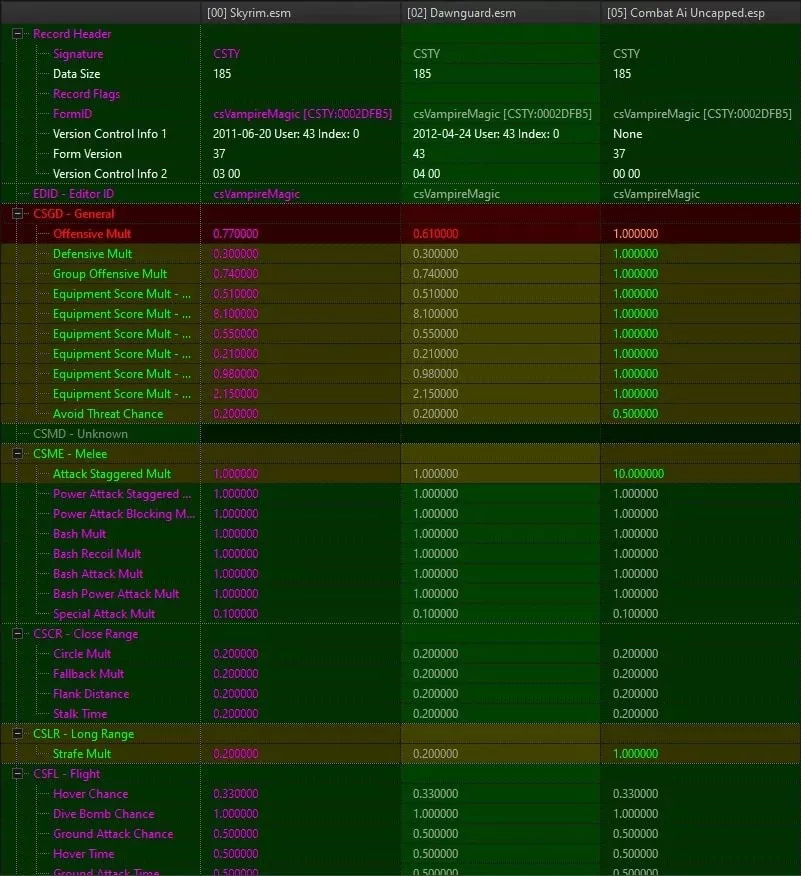
Task: Collapse the CSFL - Flight group
Action: pyautogui.click(x=17, y=774)
